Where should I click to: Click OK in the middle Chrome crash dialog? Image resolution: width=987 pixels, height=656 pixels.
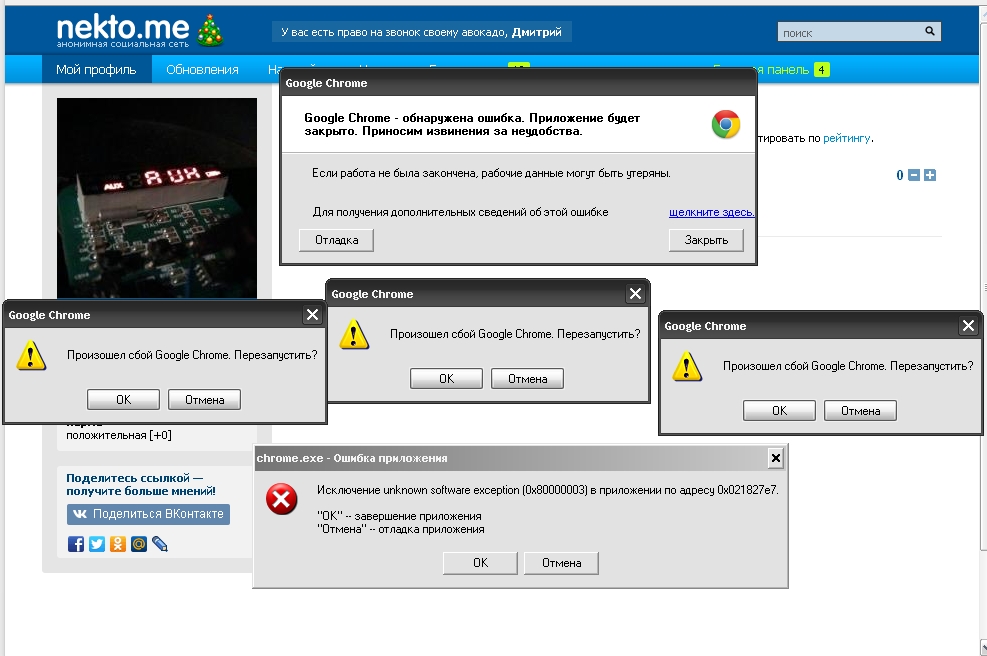[x=446, y=379]
